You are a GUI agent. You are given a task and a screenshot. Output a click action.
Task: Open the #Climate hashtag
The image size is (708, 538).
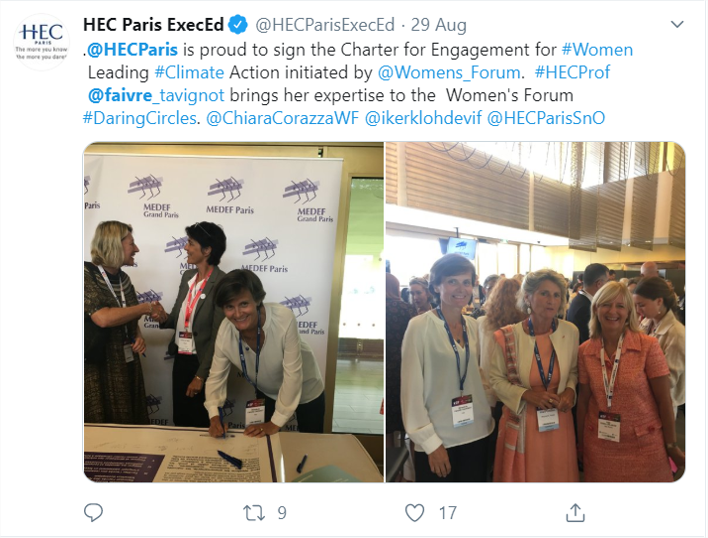pyautogui.click(x=189, y=73)
